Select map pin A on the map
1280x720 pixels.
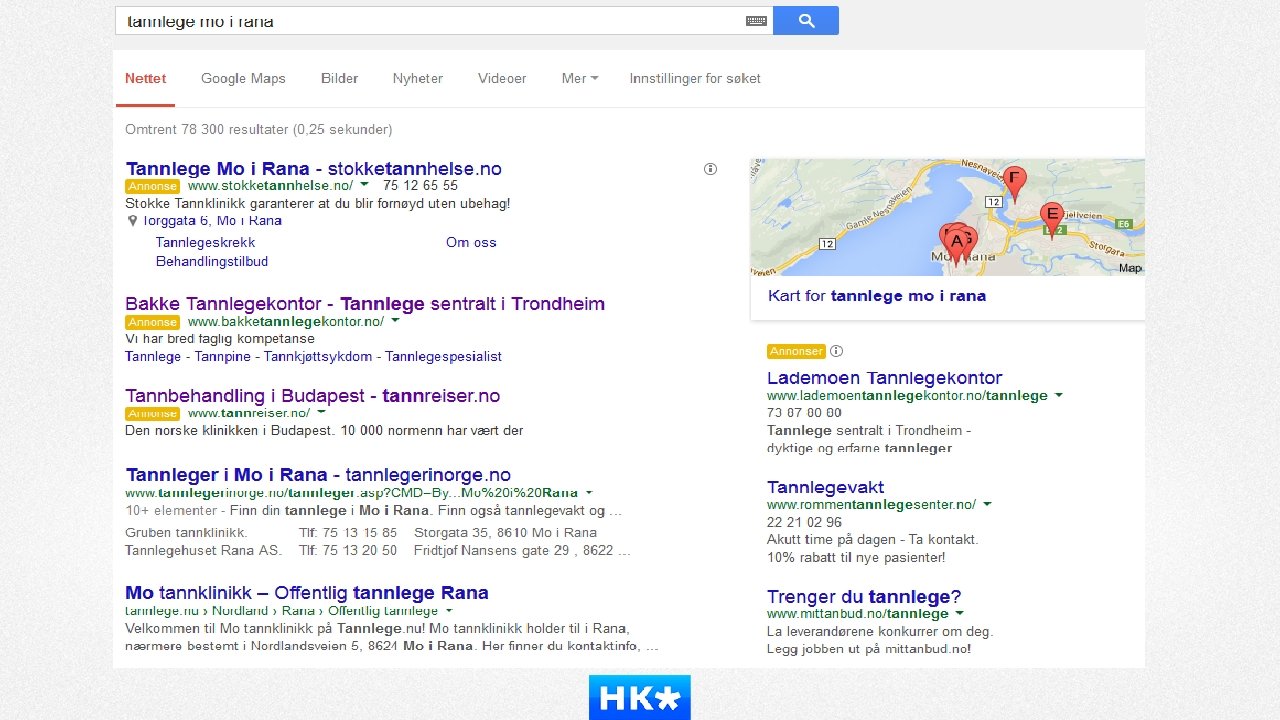coord(957,243)
